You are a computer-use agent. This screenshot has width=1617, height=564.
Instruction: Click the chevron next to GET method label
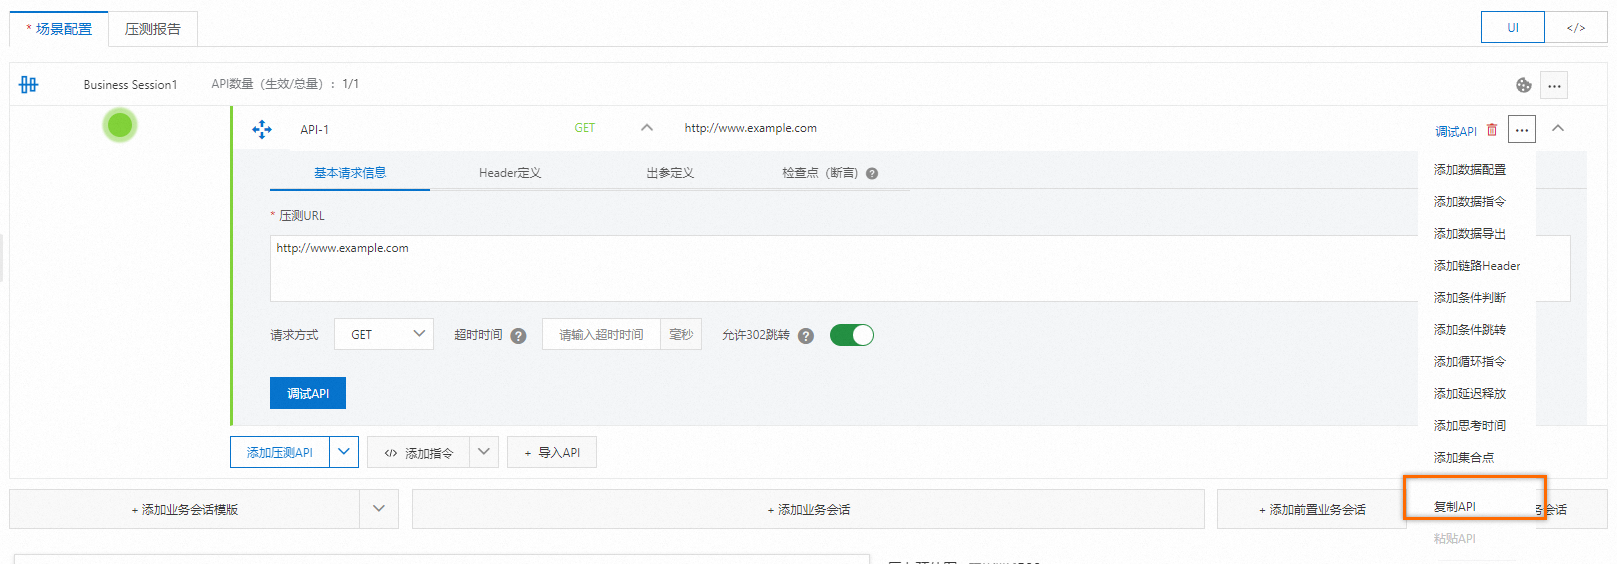point(647,128)
